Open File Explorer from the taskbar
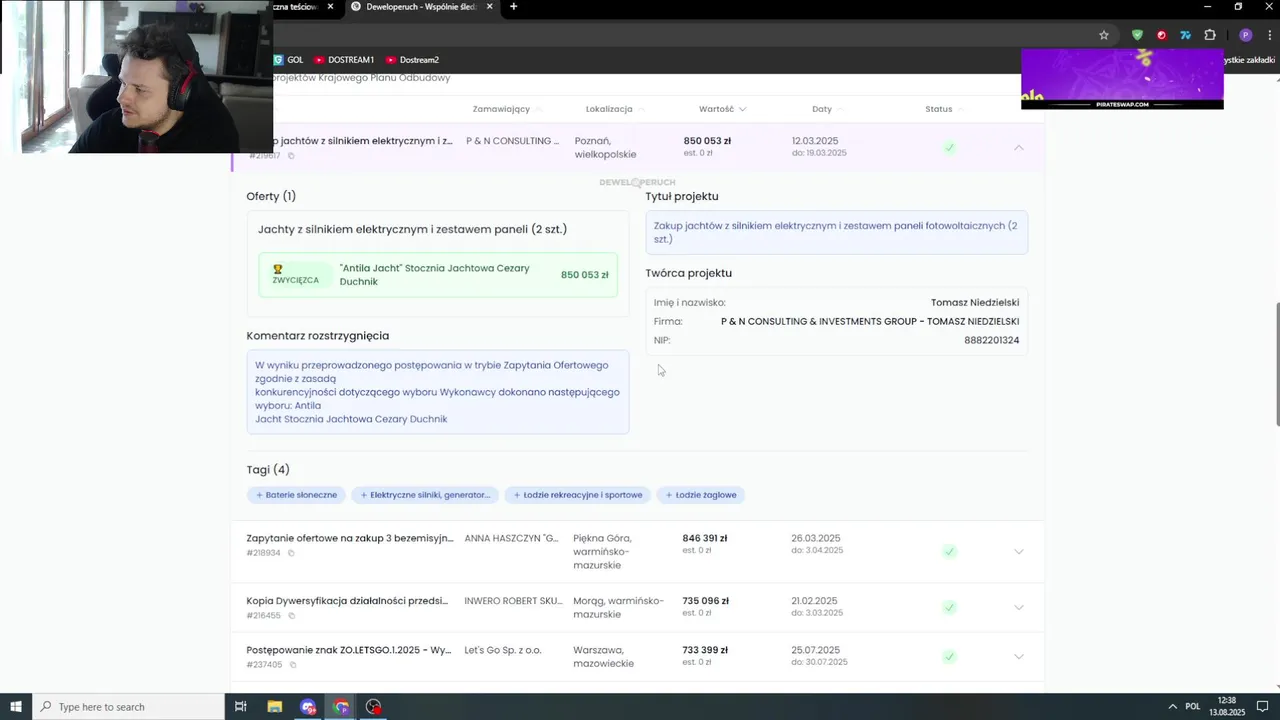This screenshot has width=1280, height=720. 274,707
